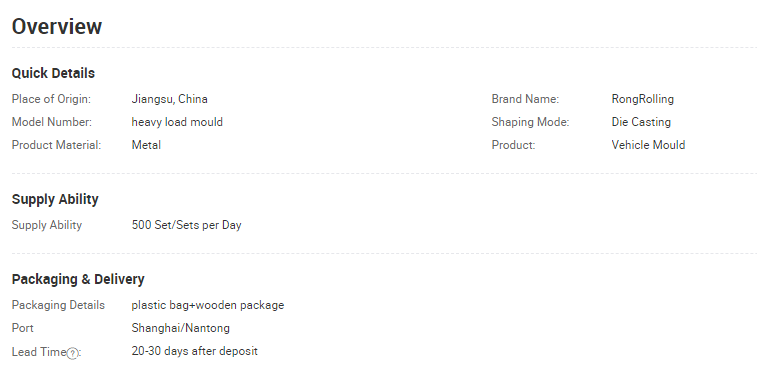Click the Jiangsu, China origin value
The image size is (757, 375).
[169, 99]
